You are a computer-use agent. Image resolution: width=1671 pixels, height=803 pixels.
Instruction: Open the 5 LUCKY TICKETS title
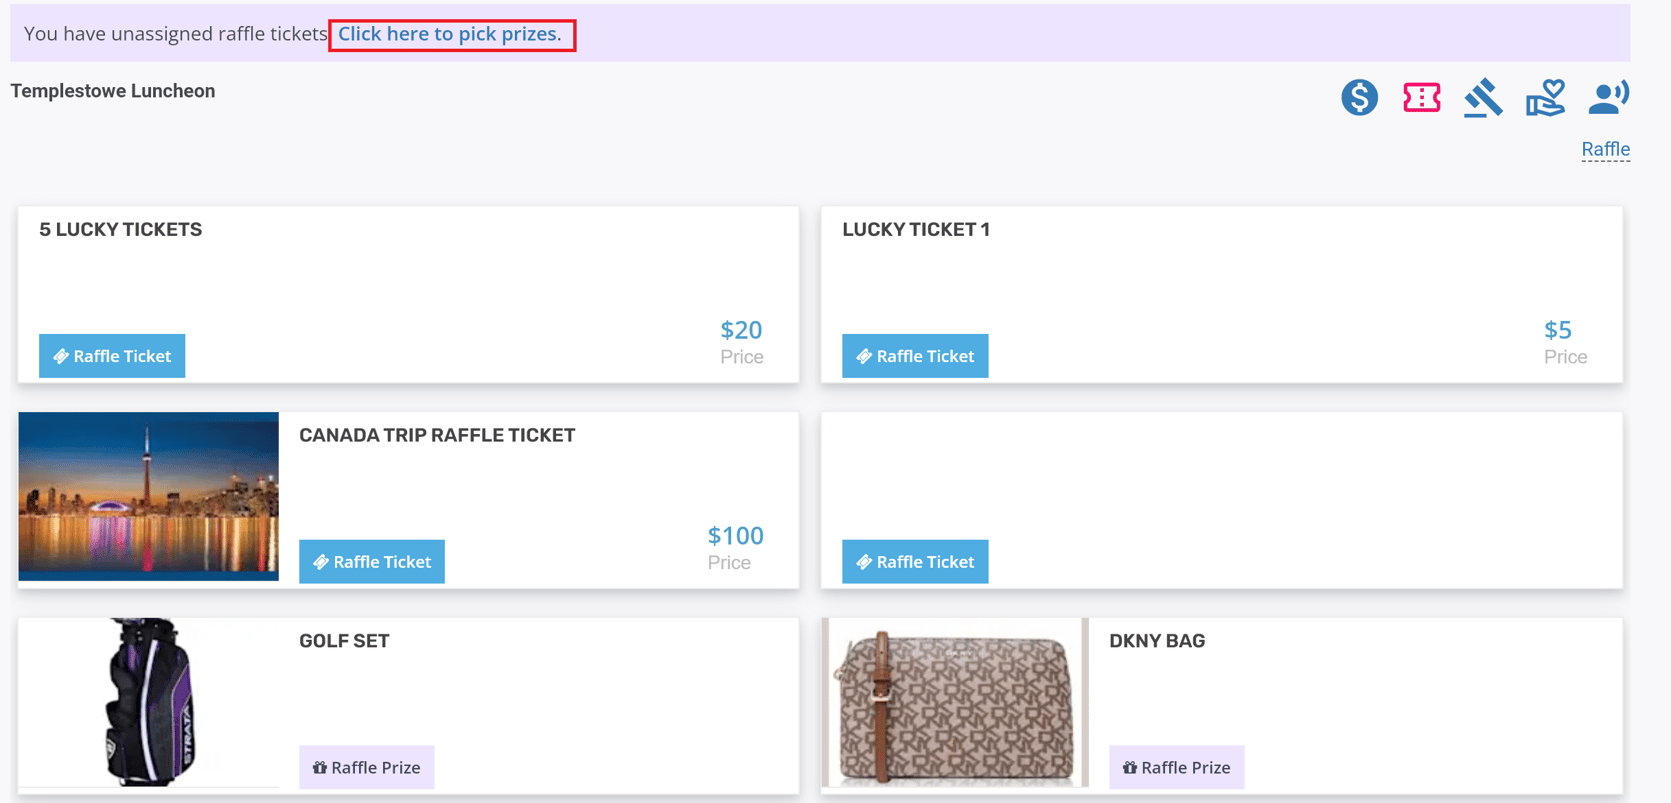click(x=120, y=230)
